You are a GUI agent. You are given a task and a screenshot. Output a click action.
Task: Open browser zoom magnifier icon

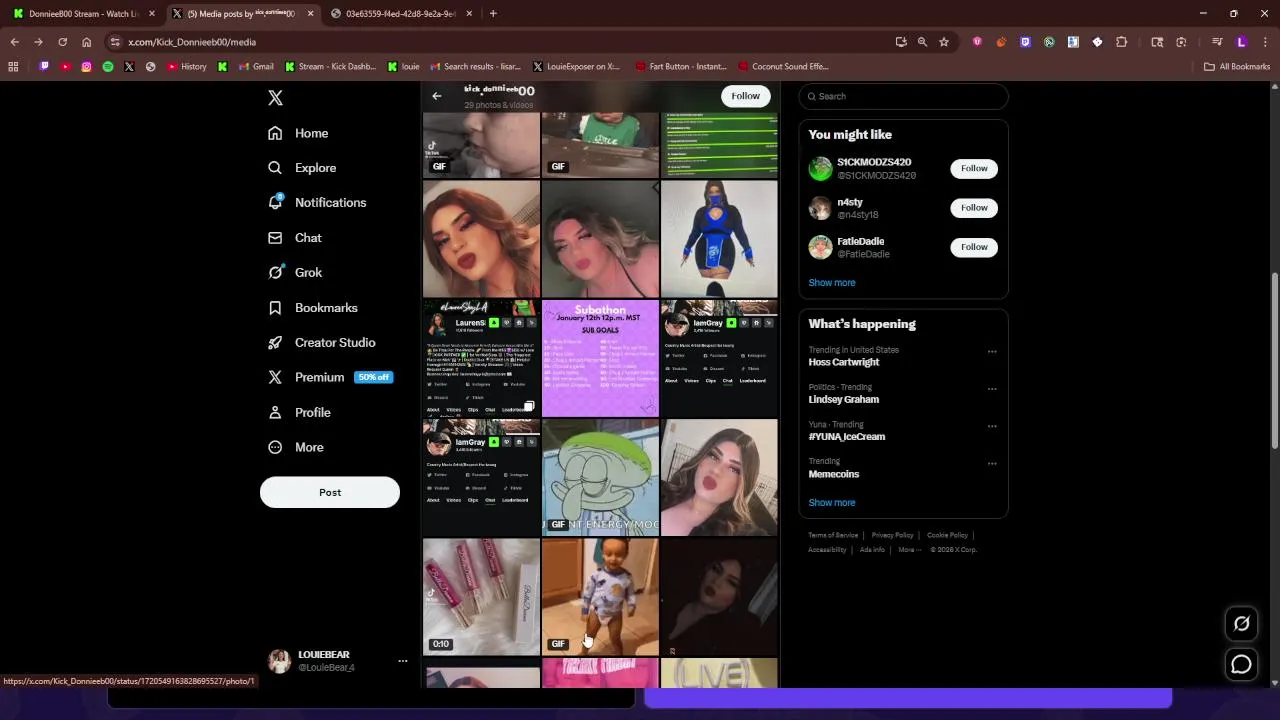[x=922, y=42]
